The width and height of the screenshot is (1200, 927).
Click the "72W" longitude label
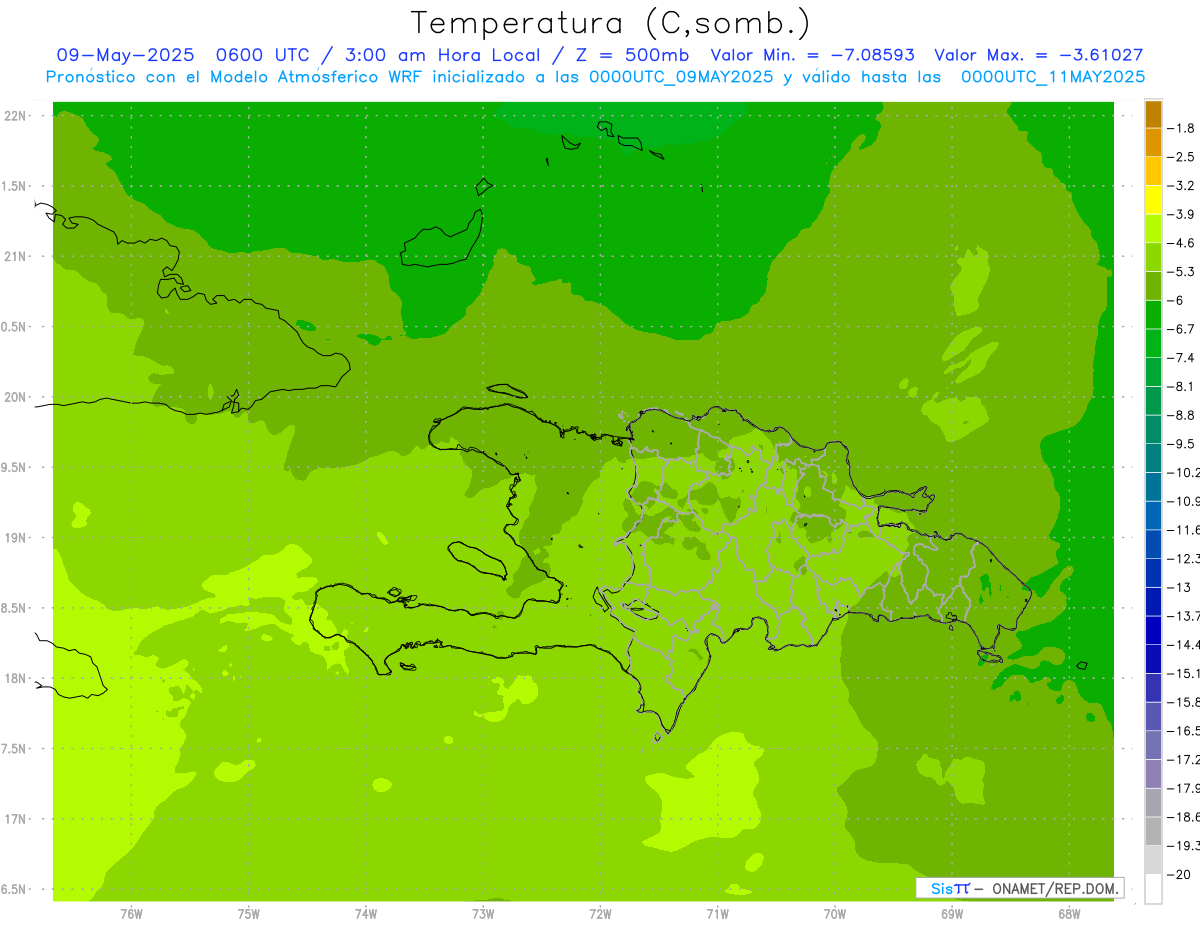tap(601, 914)
